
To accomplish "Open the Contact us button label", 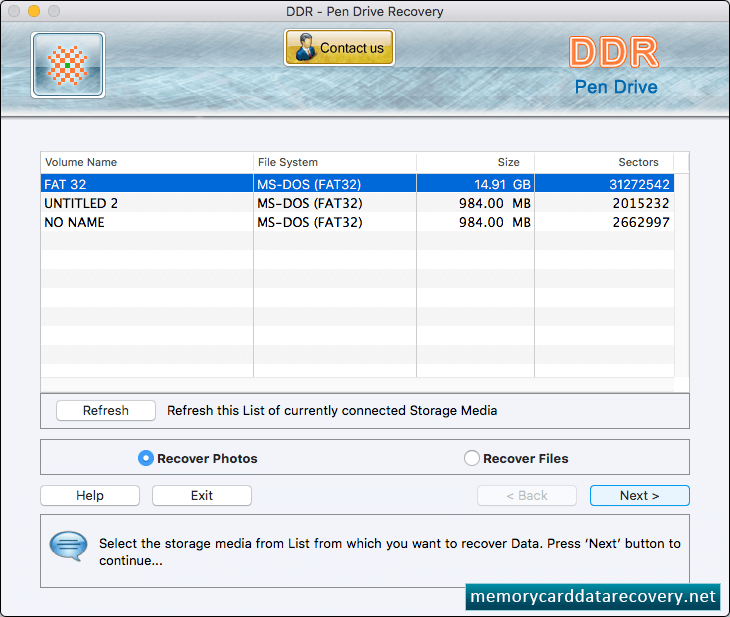I will tap(352, 48).
